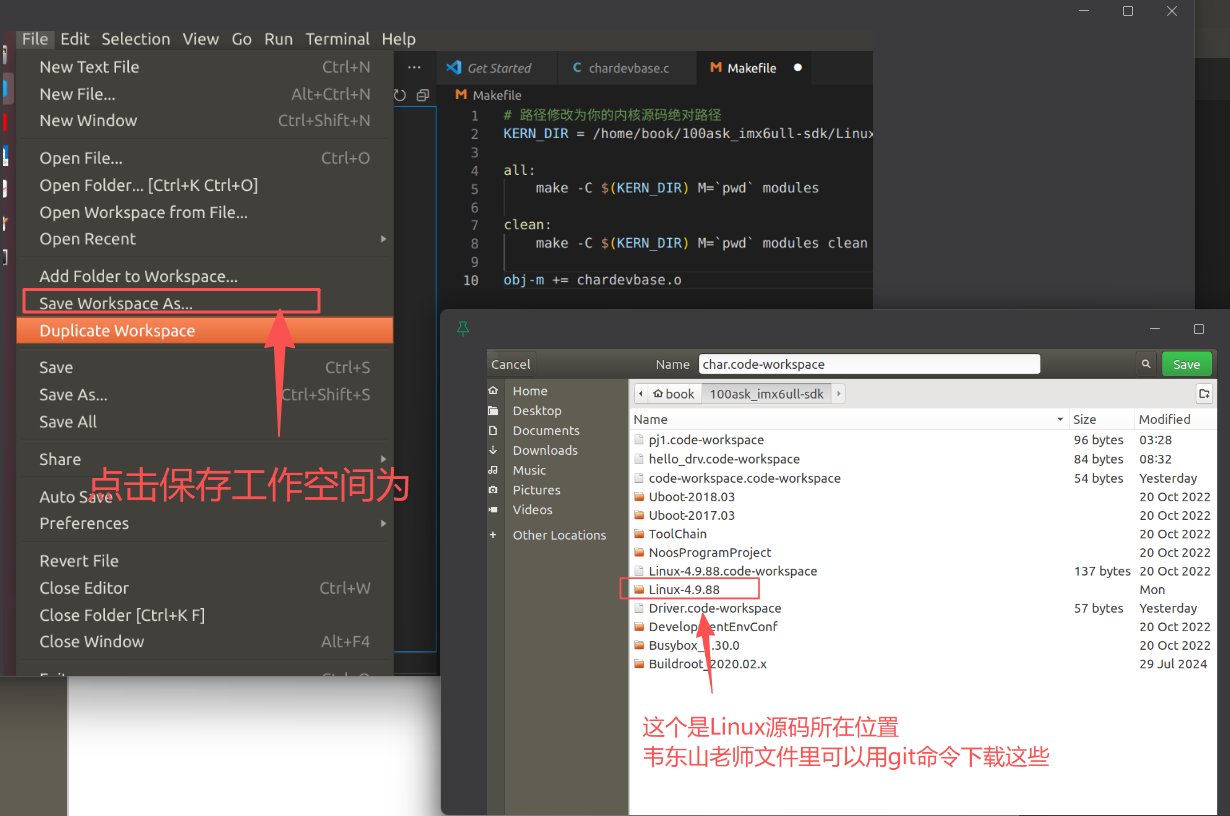Open the Selection menu
This screenshot has width=1230, height=816.
coord(136,39)
